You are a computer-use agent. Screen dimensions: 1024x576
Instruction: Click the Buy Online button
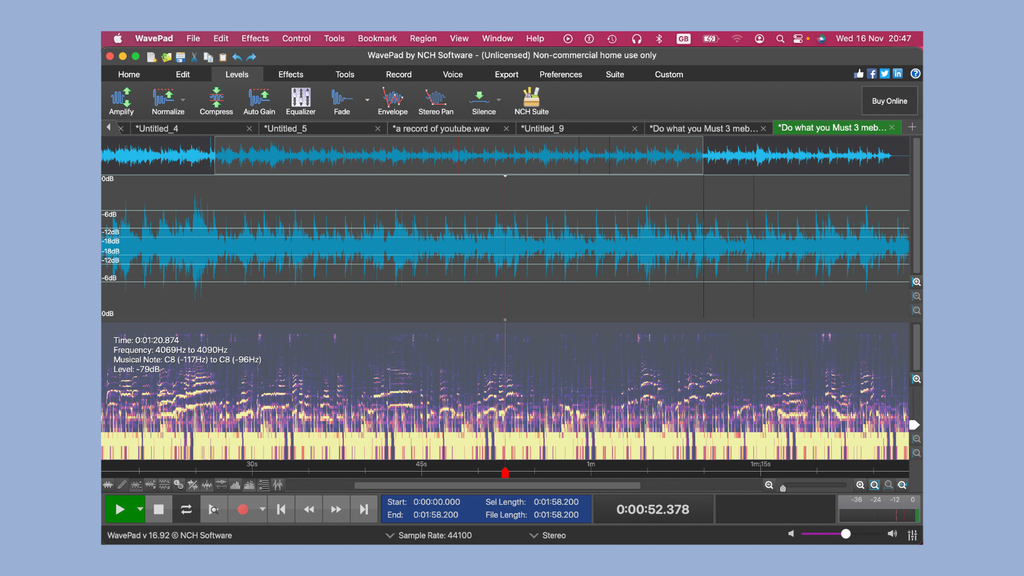click(889, 100)
